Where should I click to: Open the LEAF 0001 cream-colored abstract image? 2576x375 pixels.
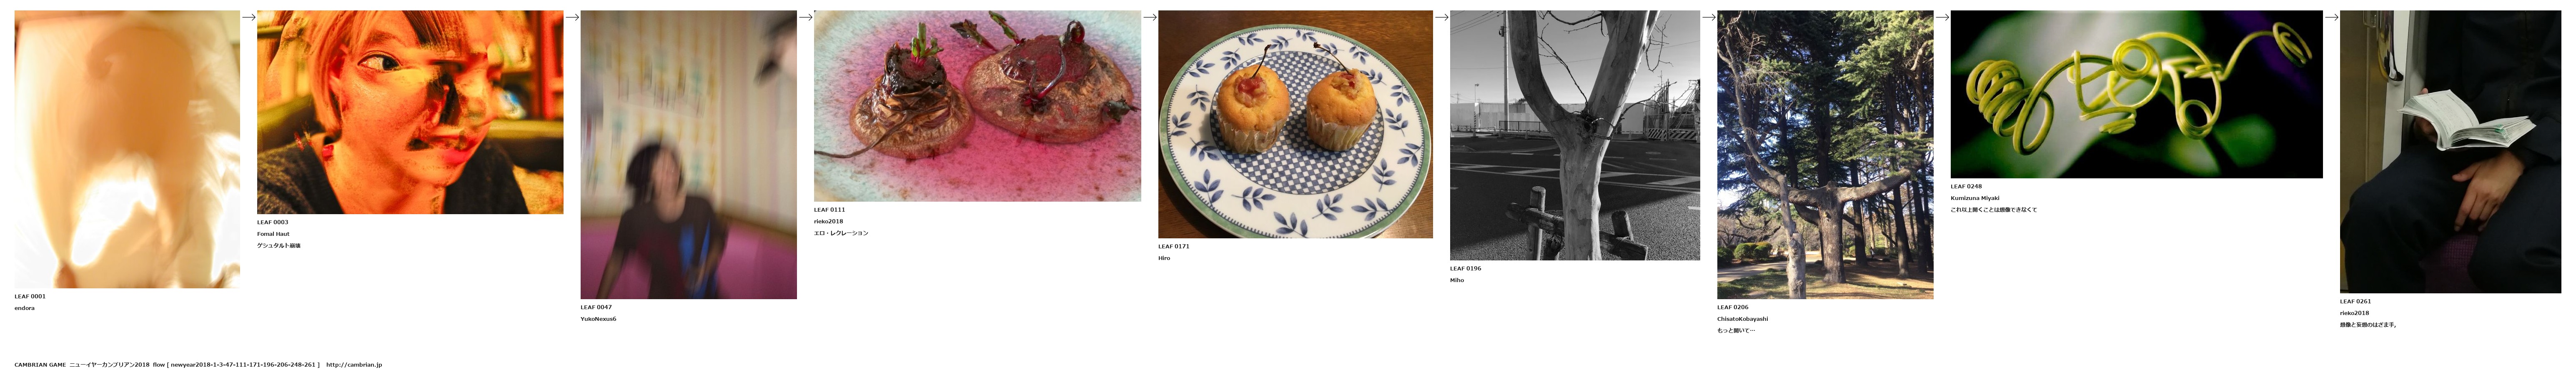pos(127,149)
